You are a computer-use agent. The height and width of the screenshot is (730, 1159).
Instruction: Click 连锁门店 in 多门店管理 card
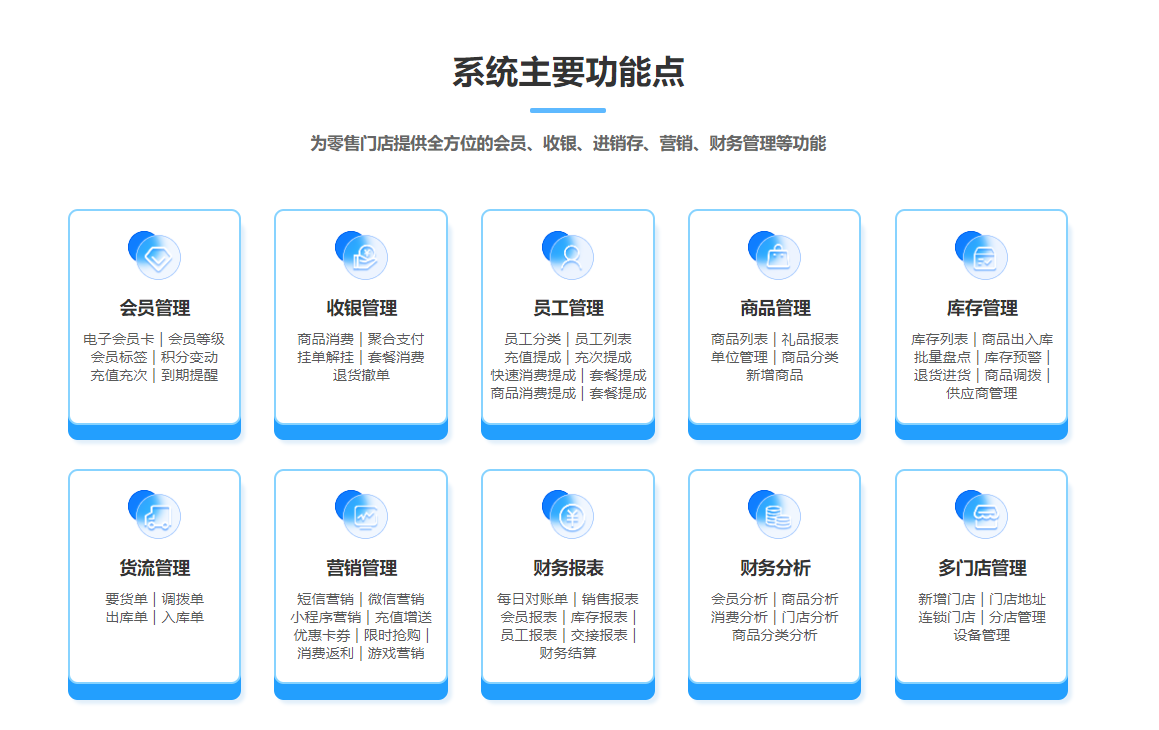[946, 617]
